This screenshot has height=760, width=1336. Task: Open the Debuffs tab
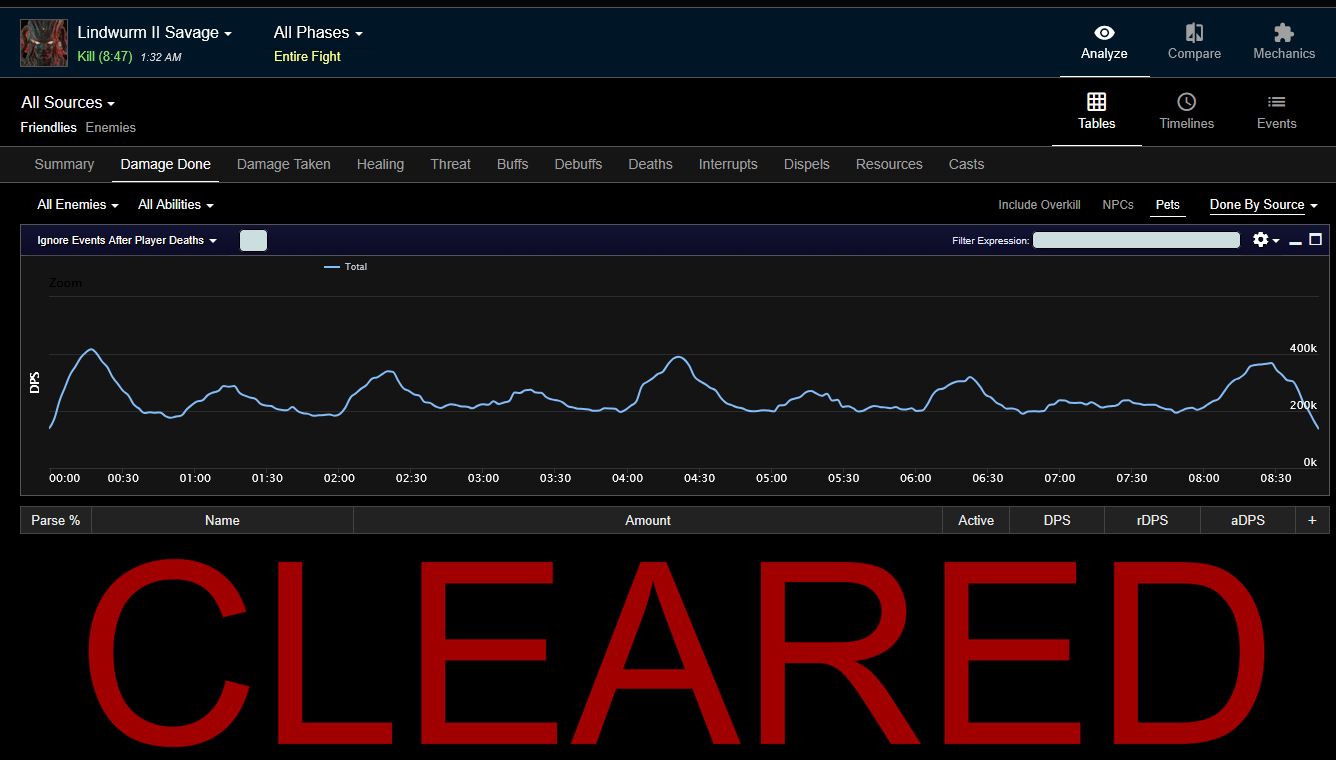click(x=579, y=164)
